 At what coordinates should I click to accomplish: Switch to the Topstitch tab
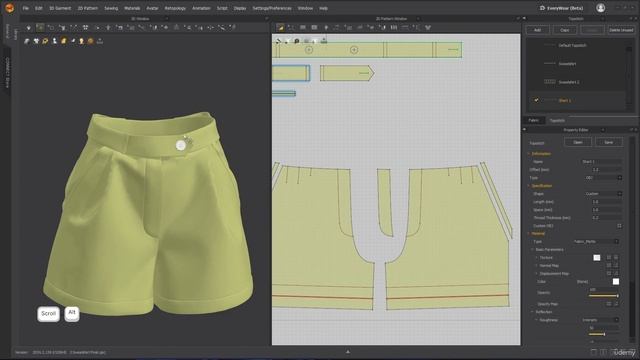[x=557, y=120]
